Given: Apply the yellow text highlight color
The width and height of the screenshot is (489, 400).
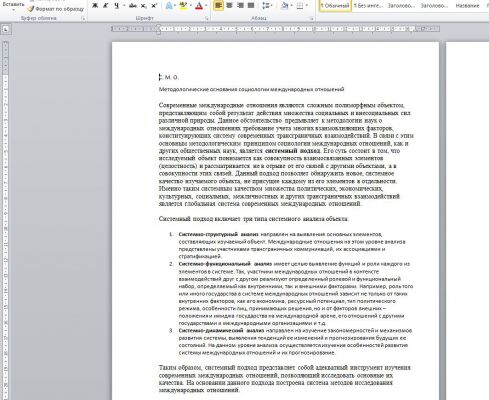Looking at the screenshot, I should click(183, 5).
